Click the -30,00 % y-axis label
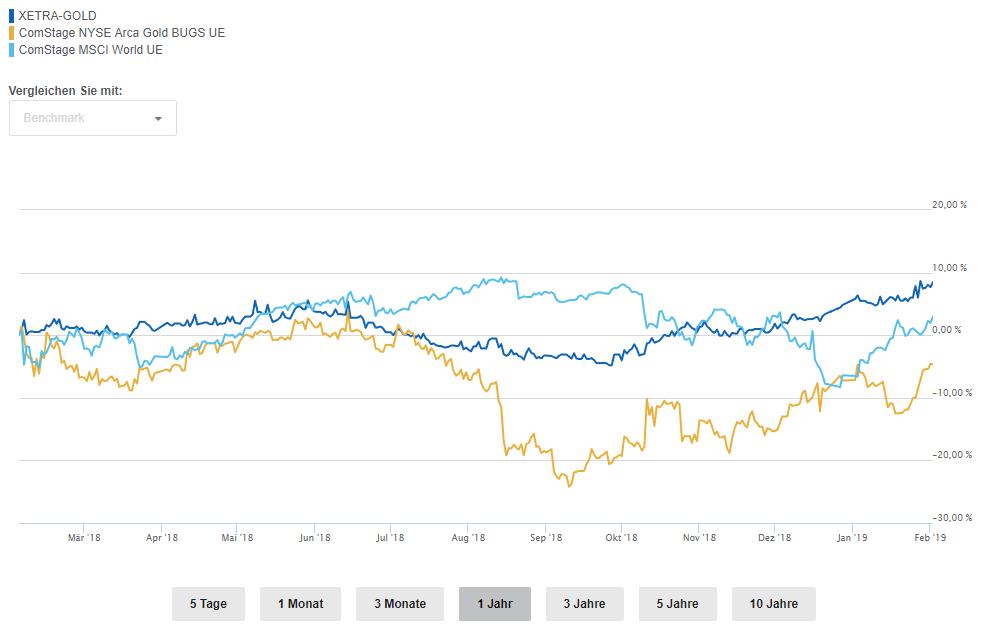Screen dimensions: 989x638 pos(951,517)
